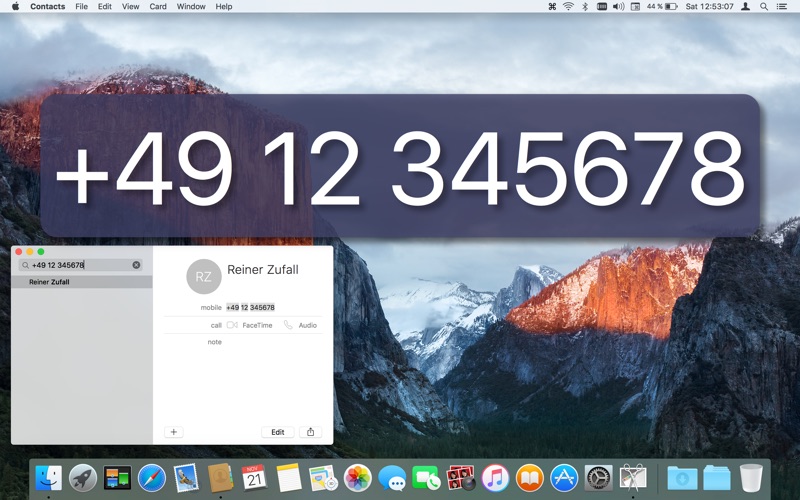This screenshot has width=800, height=500.
Task: Launch iTunes from the Dock
Action: coord(495,478)
